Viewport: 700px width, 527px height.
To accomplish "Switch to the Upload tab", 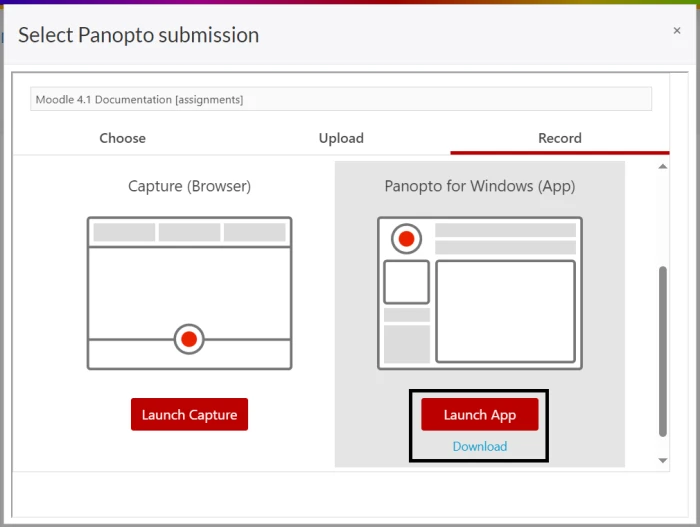I will [x=341, y=138].
